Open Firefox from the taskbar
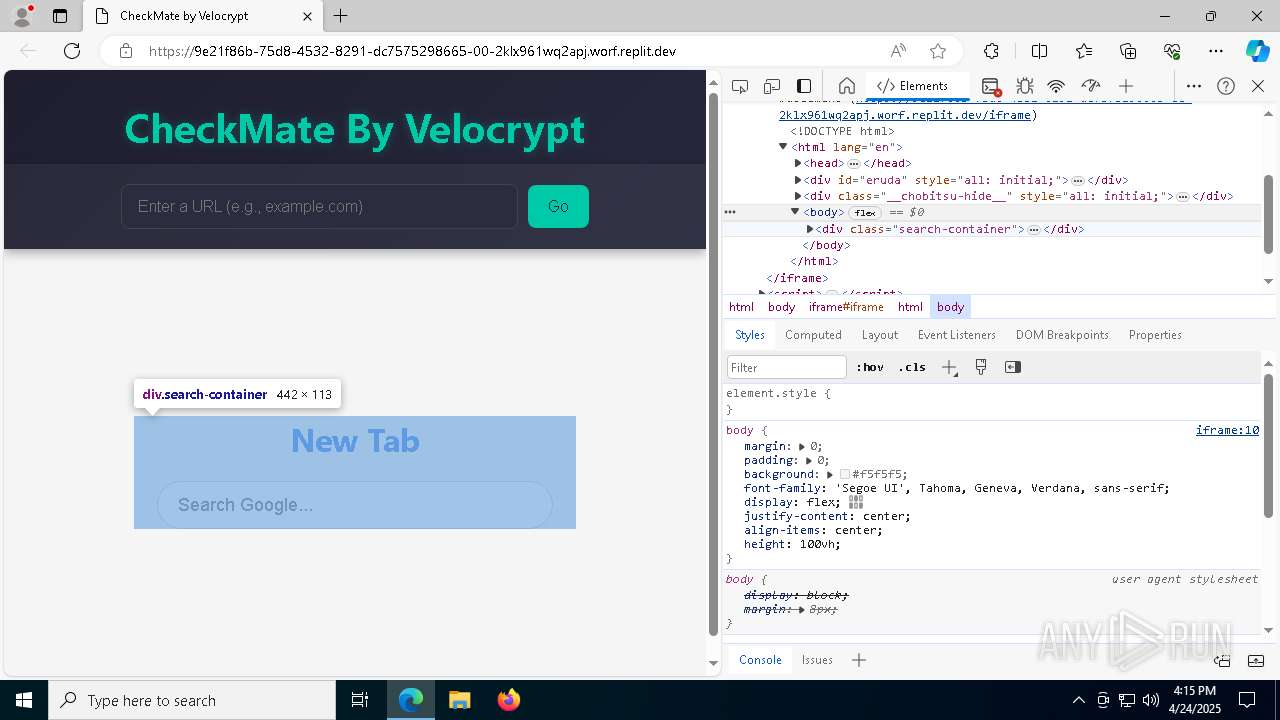The width and height of the screenshot is (1280, 720). click(508, 700)
